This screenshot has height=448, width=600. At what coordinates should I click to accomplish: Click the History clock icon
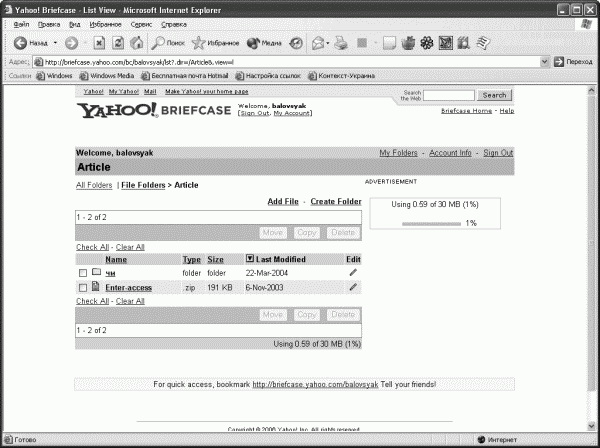pyautogui.click(x=295, y=43)
